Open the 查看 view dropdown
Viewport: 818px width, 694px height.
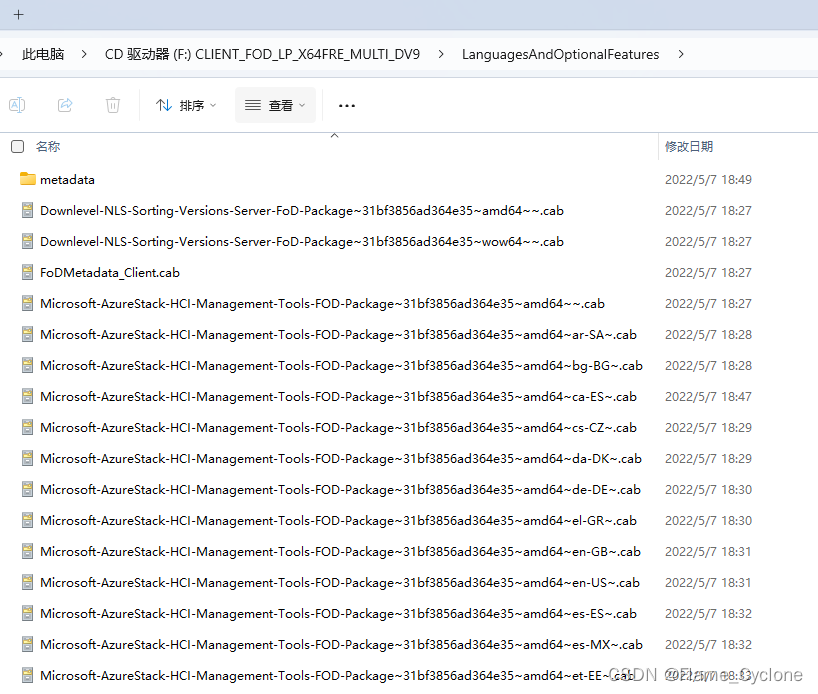point(275,105)
